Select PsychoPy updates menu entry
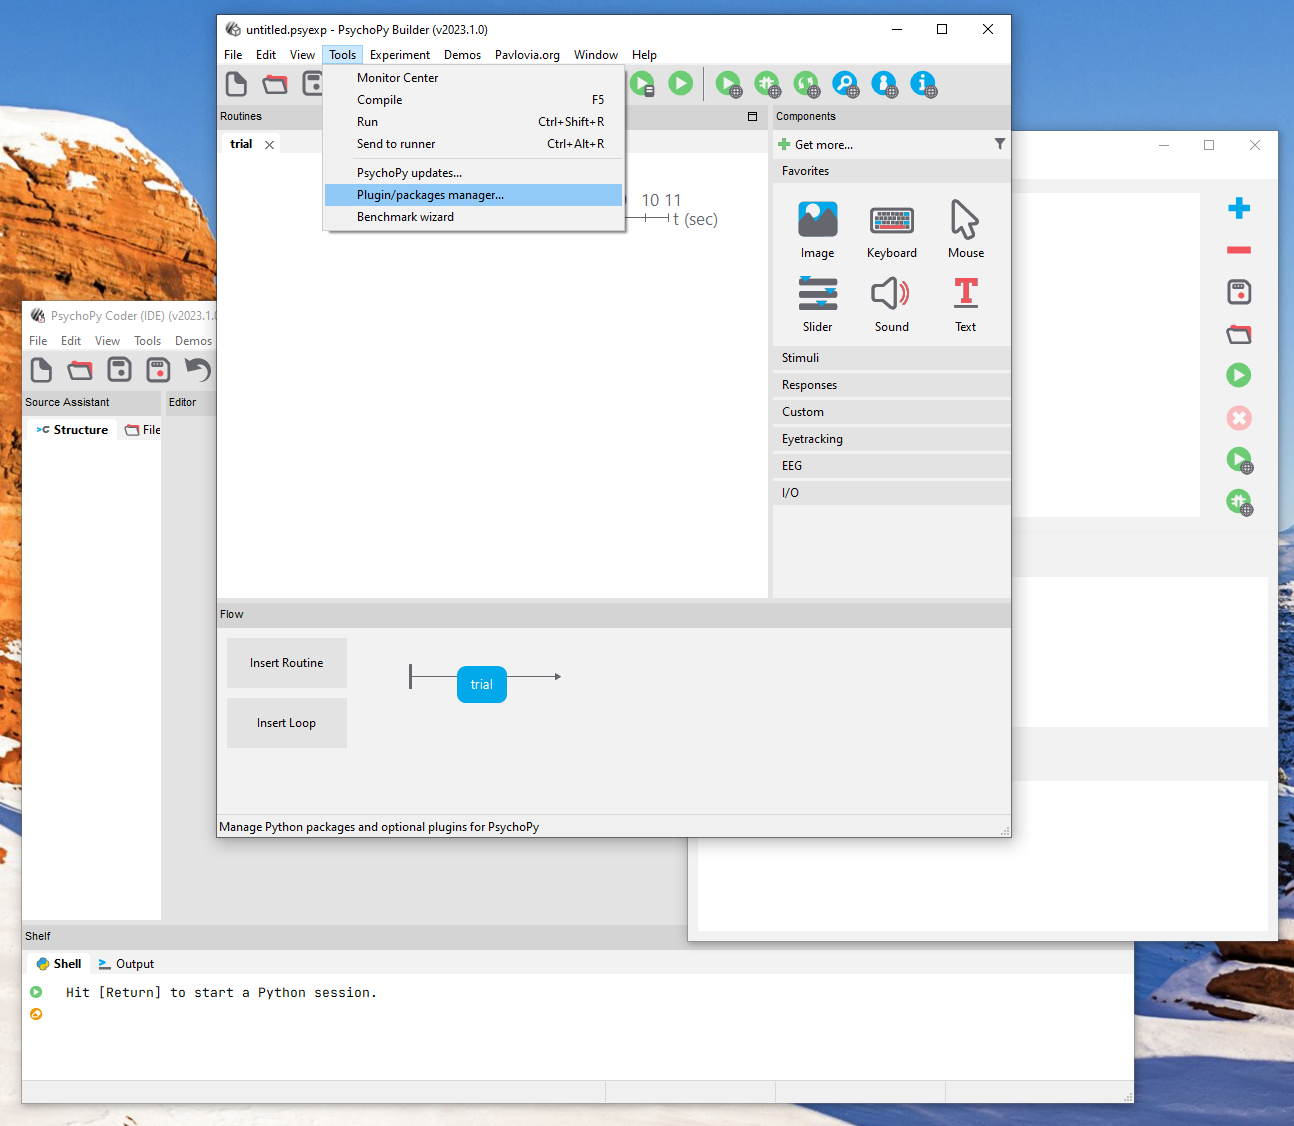 click(x=473, y=173)
